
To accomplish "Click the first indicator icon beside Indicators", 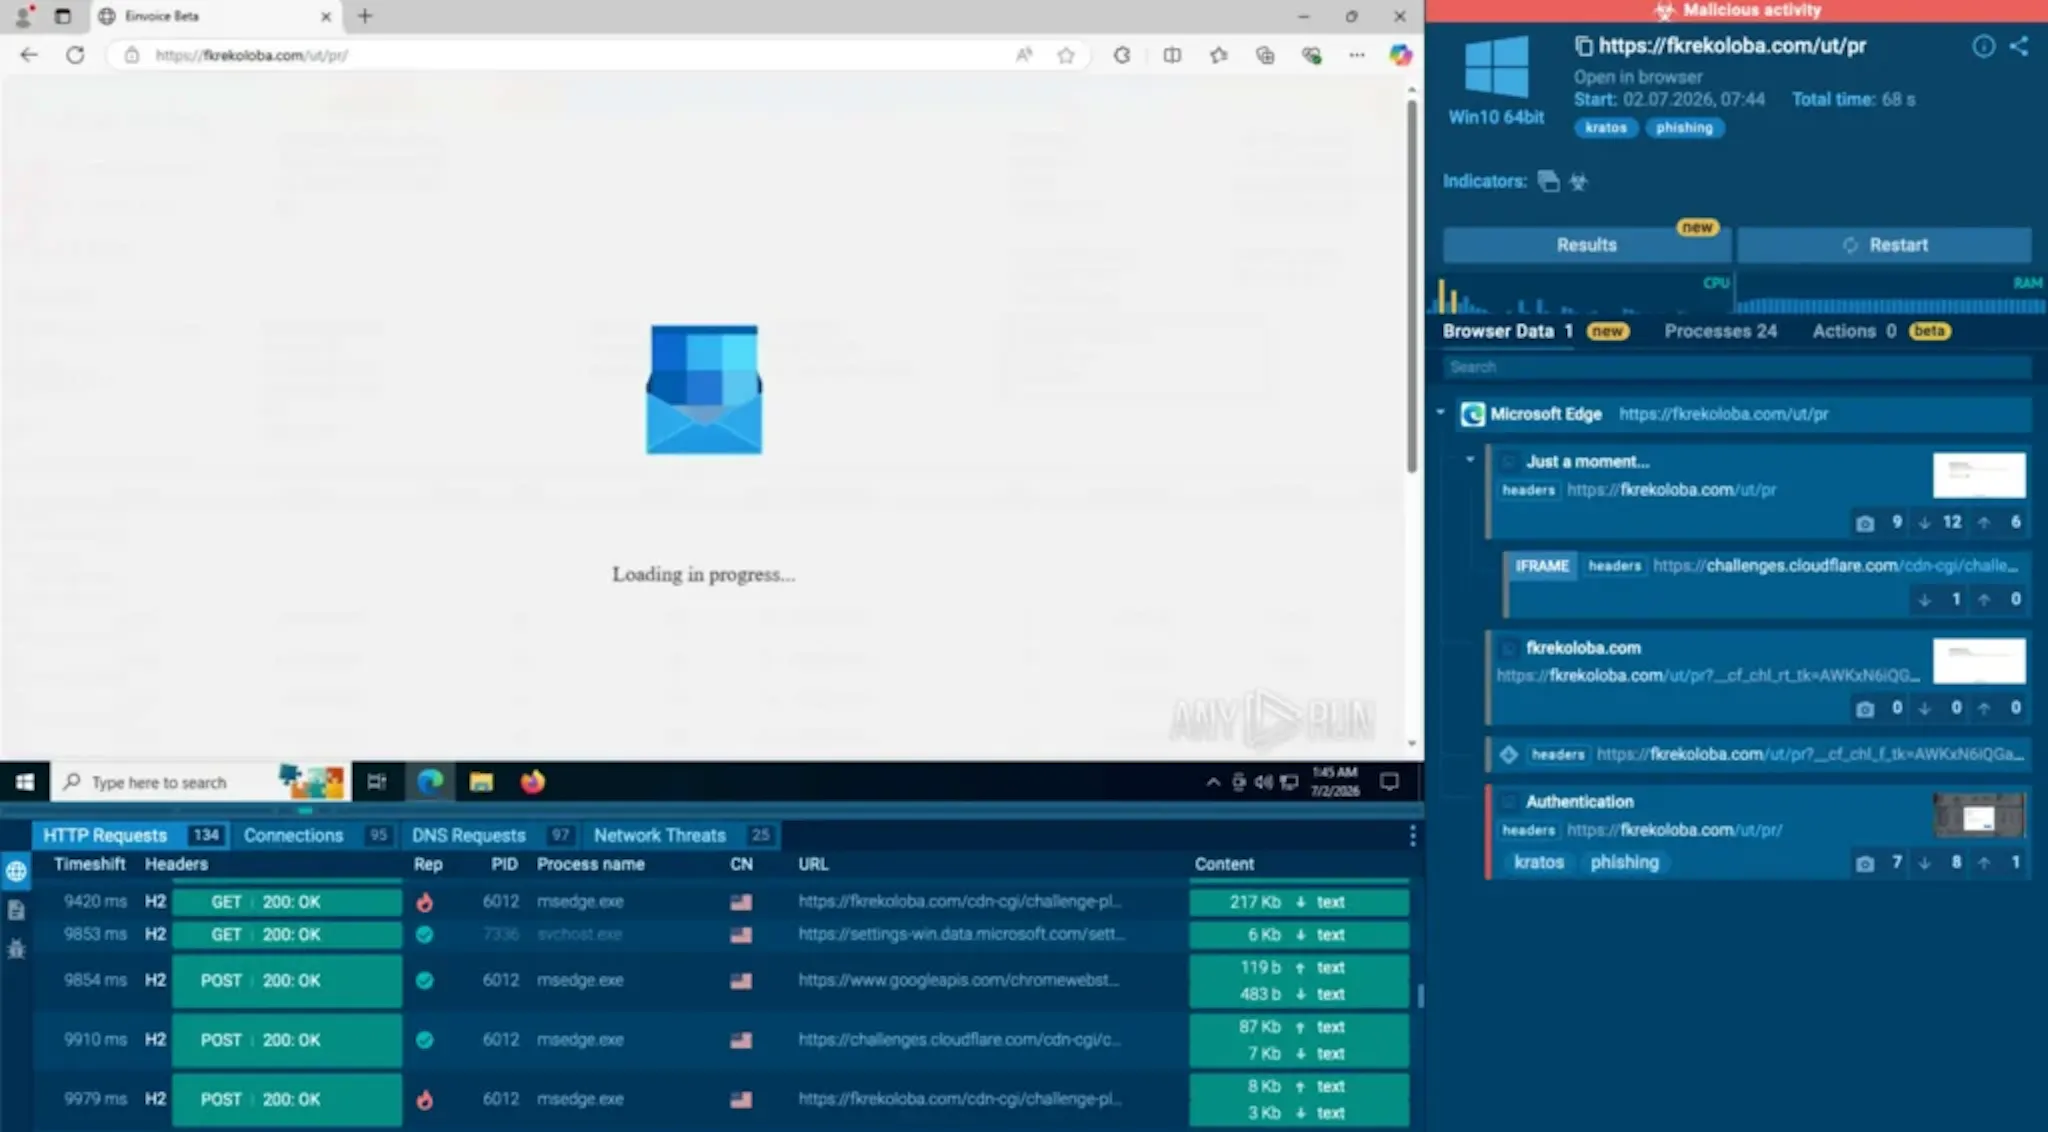I will [x=1548, y=181].
